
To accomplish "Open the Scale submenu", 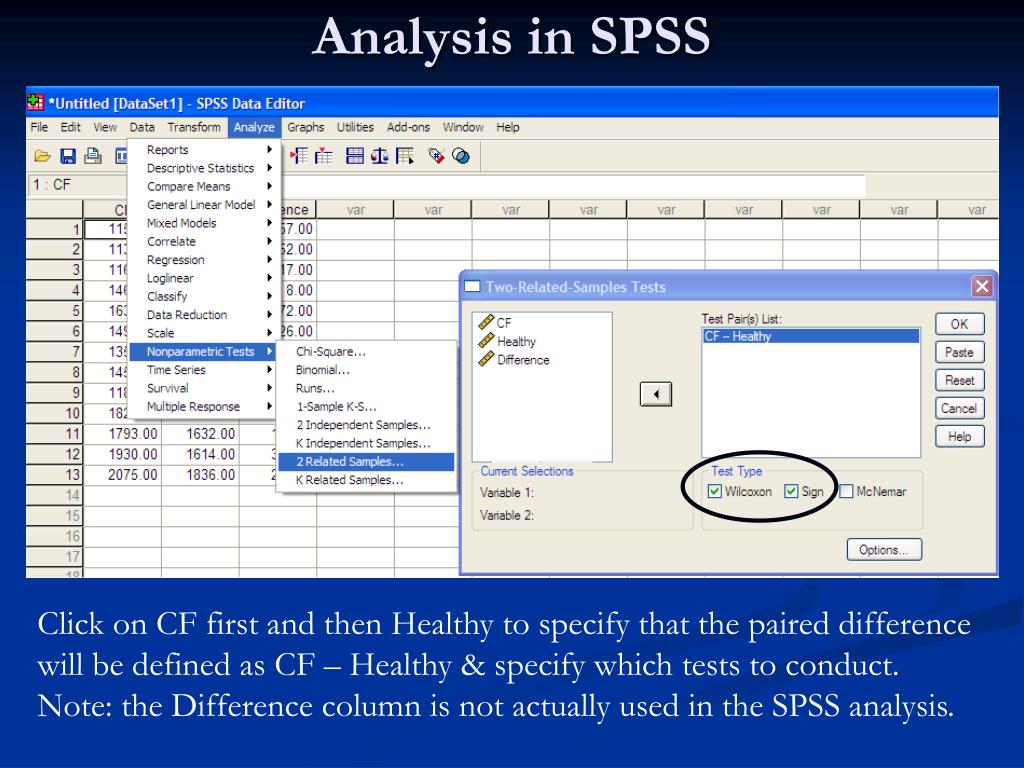I will (204, 332).
